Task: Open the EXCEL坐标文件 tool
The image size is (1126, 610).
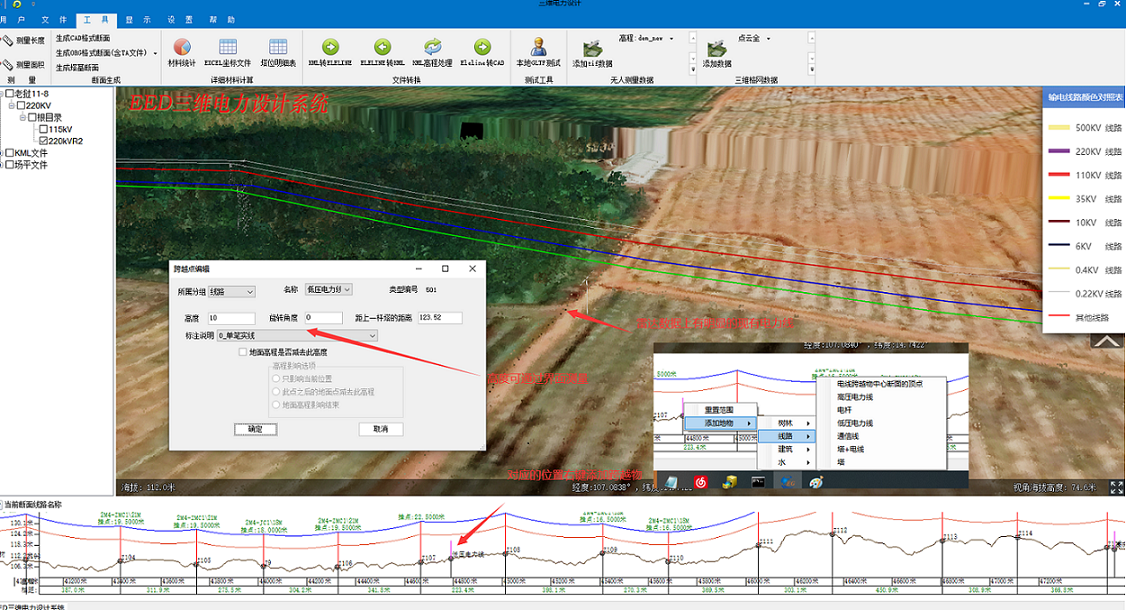Action: point(228,47)
